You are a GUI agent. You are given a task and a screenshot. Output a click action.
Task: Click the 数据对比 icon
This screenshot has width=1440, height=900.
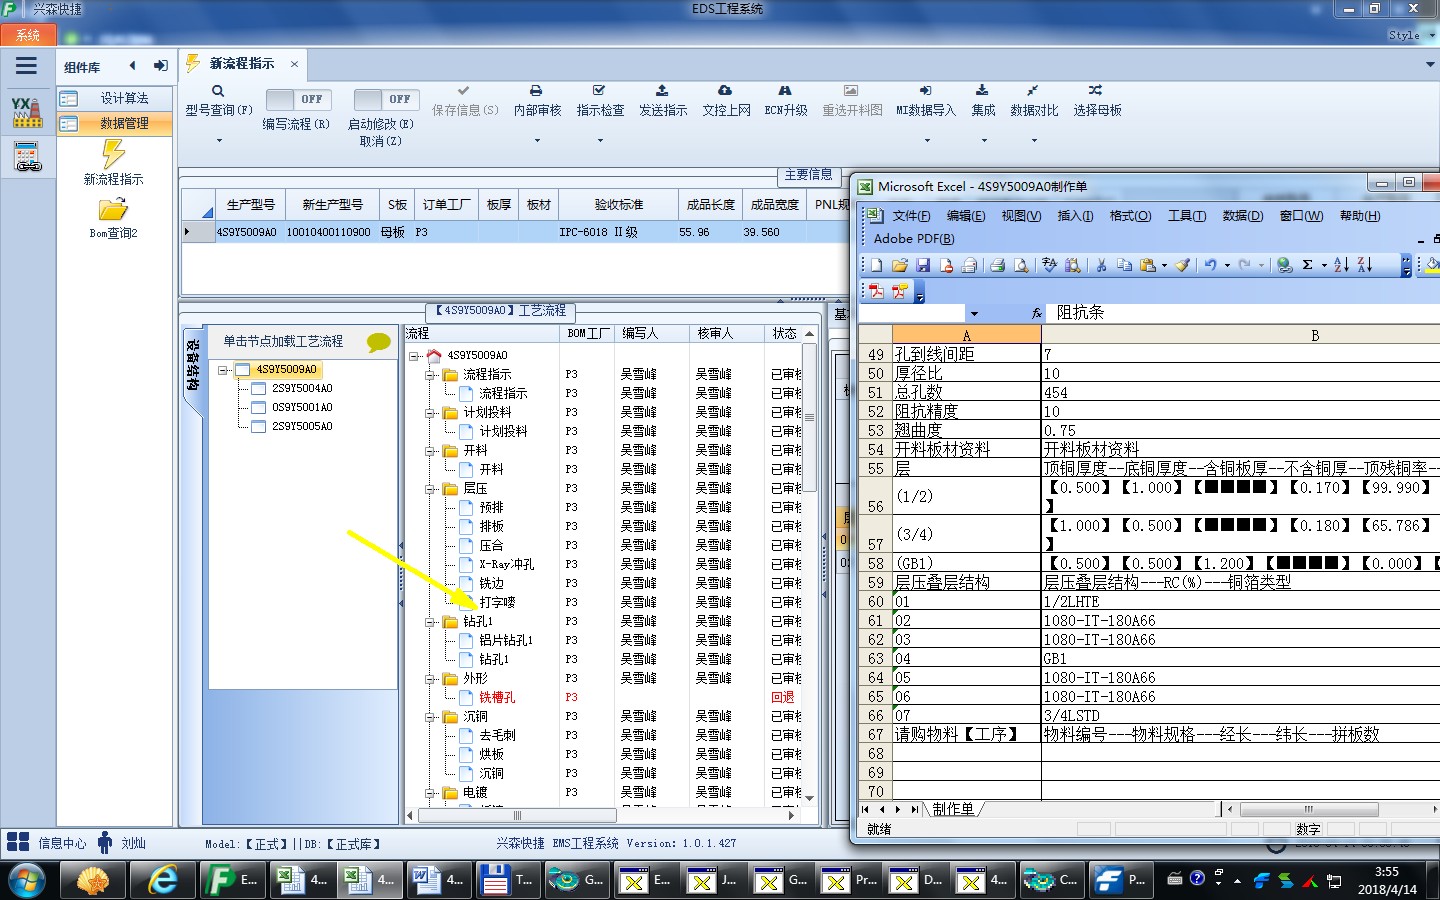1033,91
